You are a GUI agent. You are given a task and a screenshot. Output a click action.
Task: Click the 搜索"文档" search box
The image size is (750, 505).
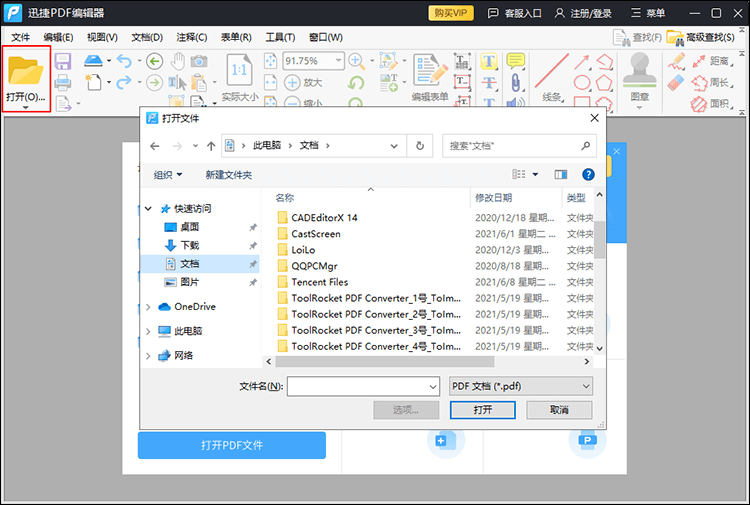pyautogui.click(x=519, y=146)
